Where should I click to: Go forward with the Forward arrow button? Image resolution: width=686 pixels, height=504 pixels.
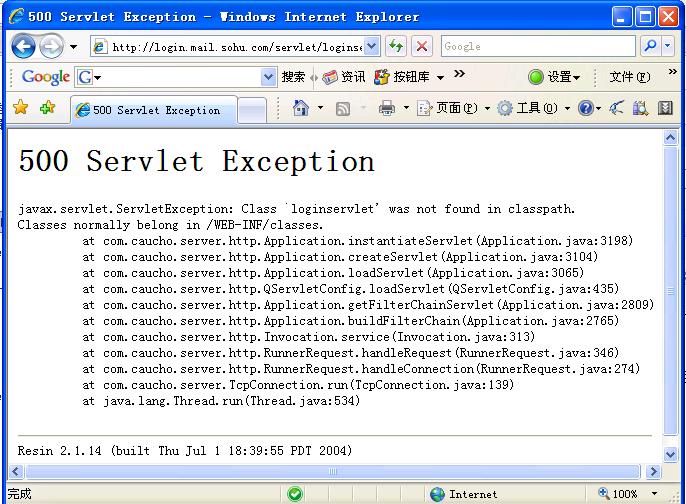pos(51,46)
